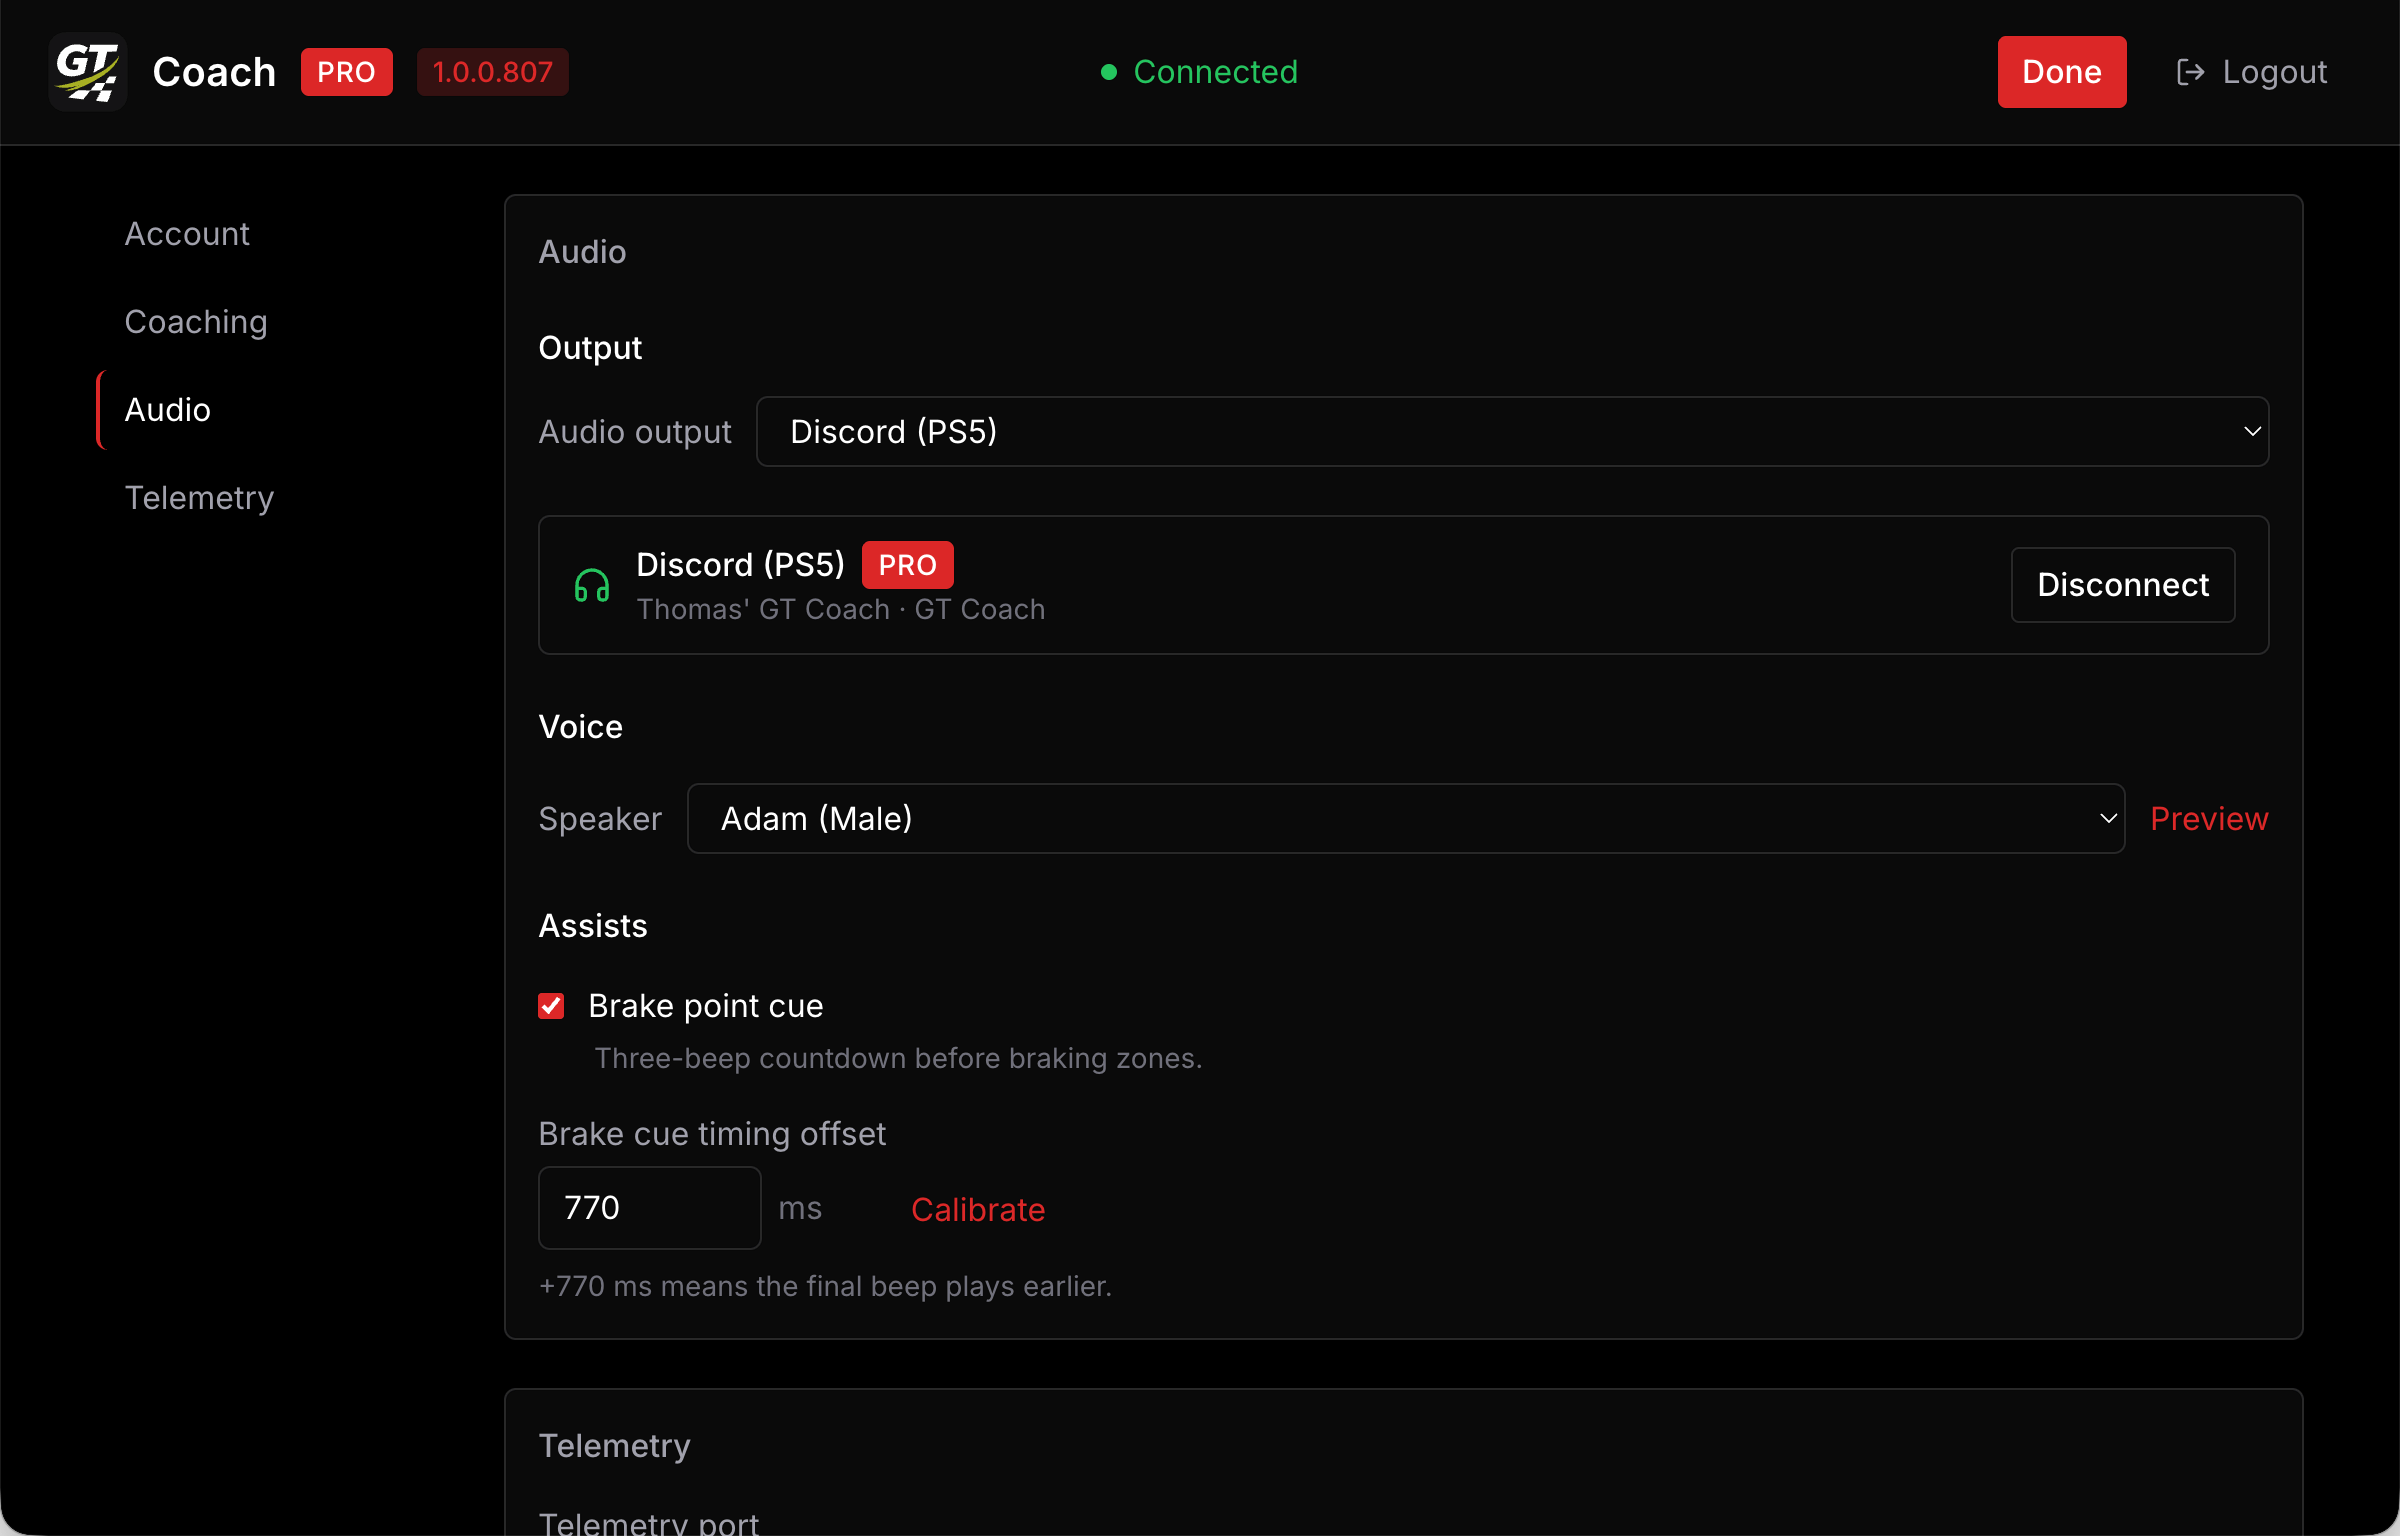Screen dimensions: 2400x1536
Task: Click the Speaker label
Action: pyautogui.click(x=600, y=818)
